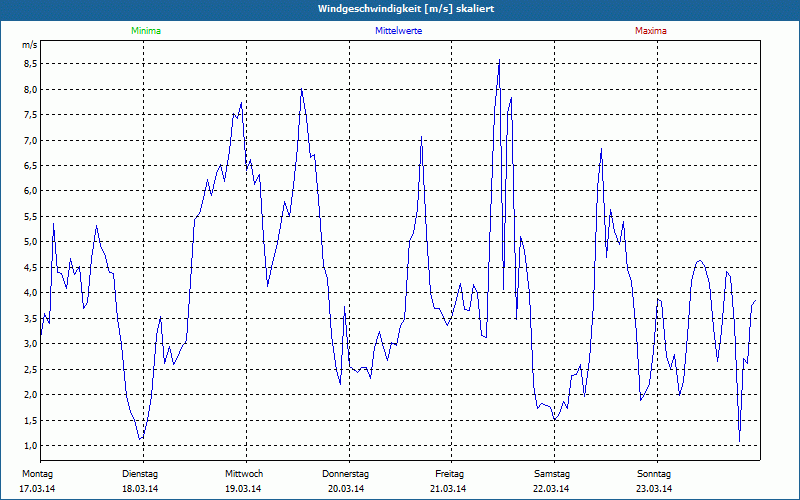Click the m/s unit label
Screen dimensions: 800x500
[30, 45]
